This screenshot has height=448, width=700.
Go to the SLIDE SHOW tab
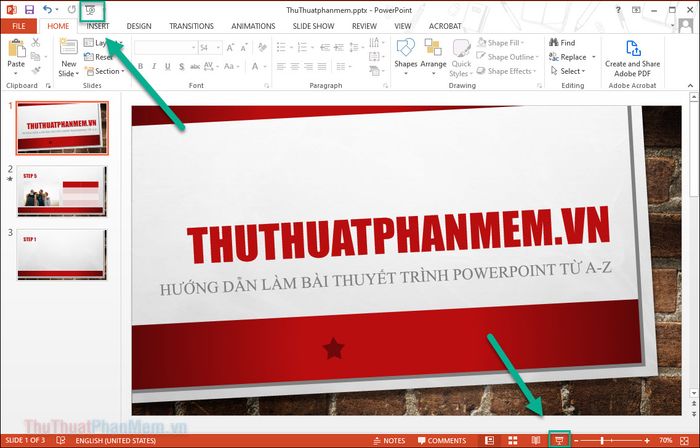(313, 26)
